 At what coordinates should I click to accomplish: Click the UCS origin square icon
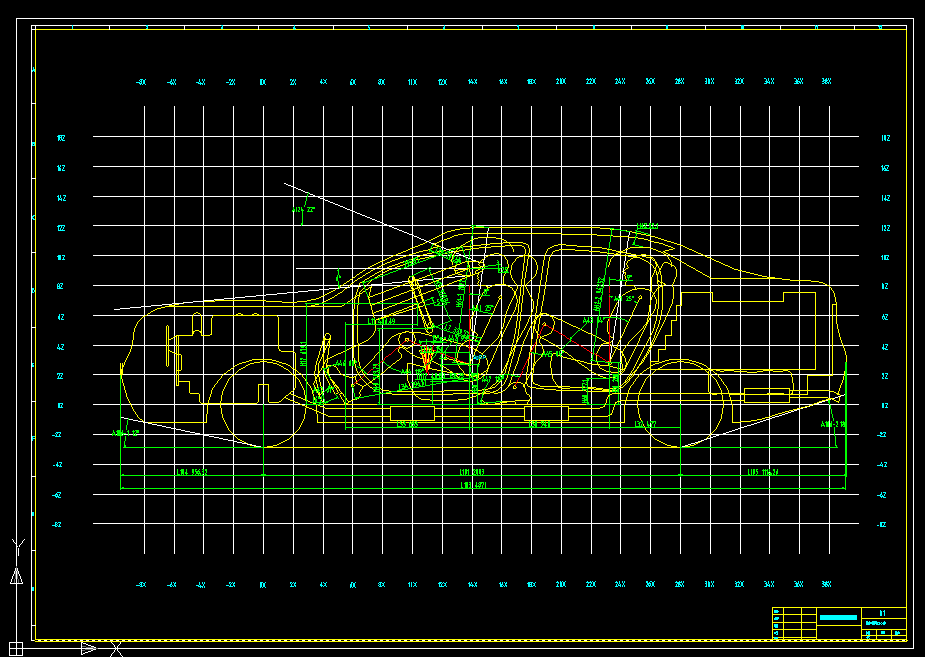click(x=16, y=649)
